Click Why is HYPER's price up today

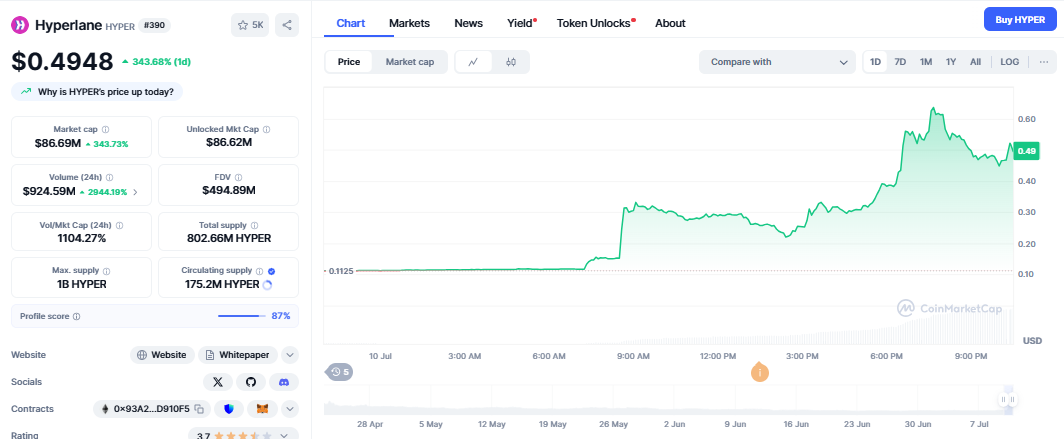point(97,92)
